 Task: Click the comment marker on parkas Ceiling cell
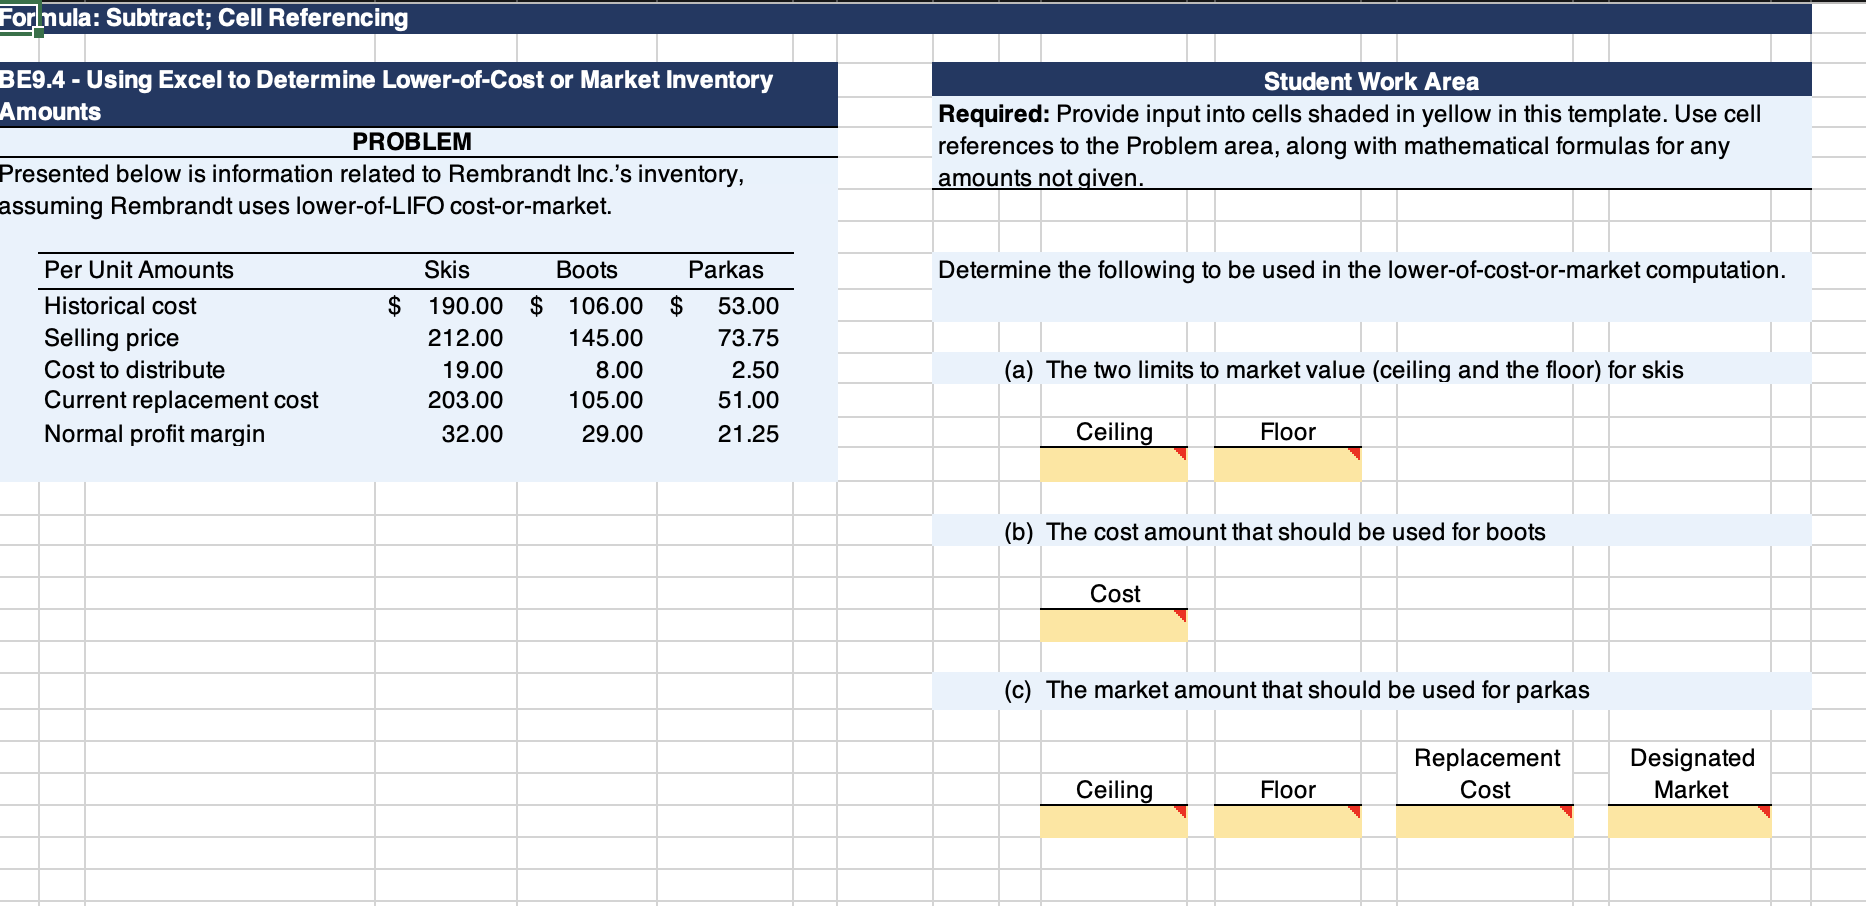pos(1180,810)
